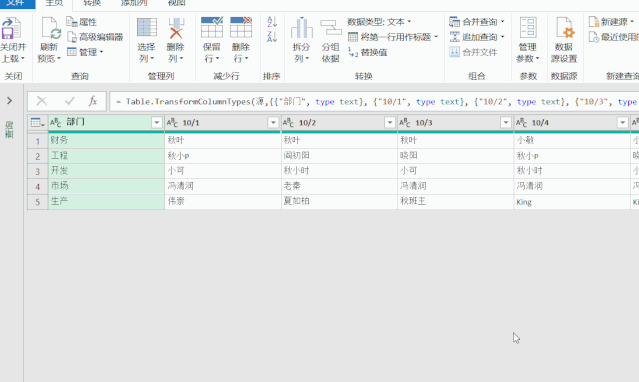
Task: Select the cell 市场 in 部门 column
Action: click(x=106, y=186)
